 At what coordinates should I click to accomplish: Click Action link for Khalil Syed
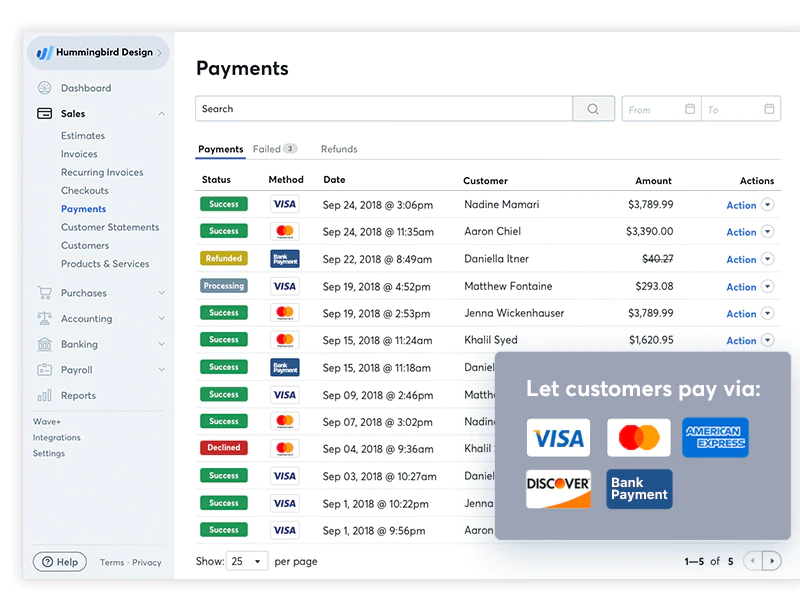point(741,340)
